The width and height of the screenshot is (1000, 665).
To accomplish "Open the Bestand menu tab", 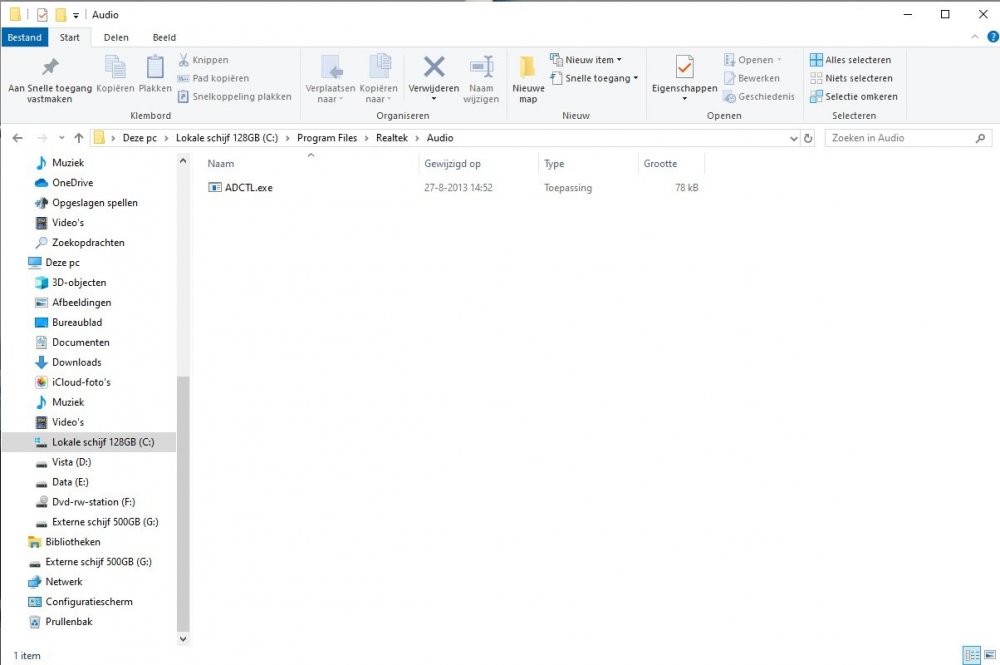I will pyautogui.click(x=25, y=38).
